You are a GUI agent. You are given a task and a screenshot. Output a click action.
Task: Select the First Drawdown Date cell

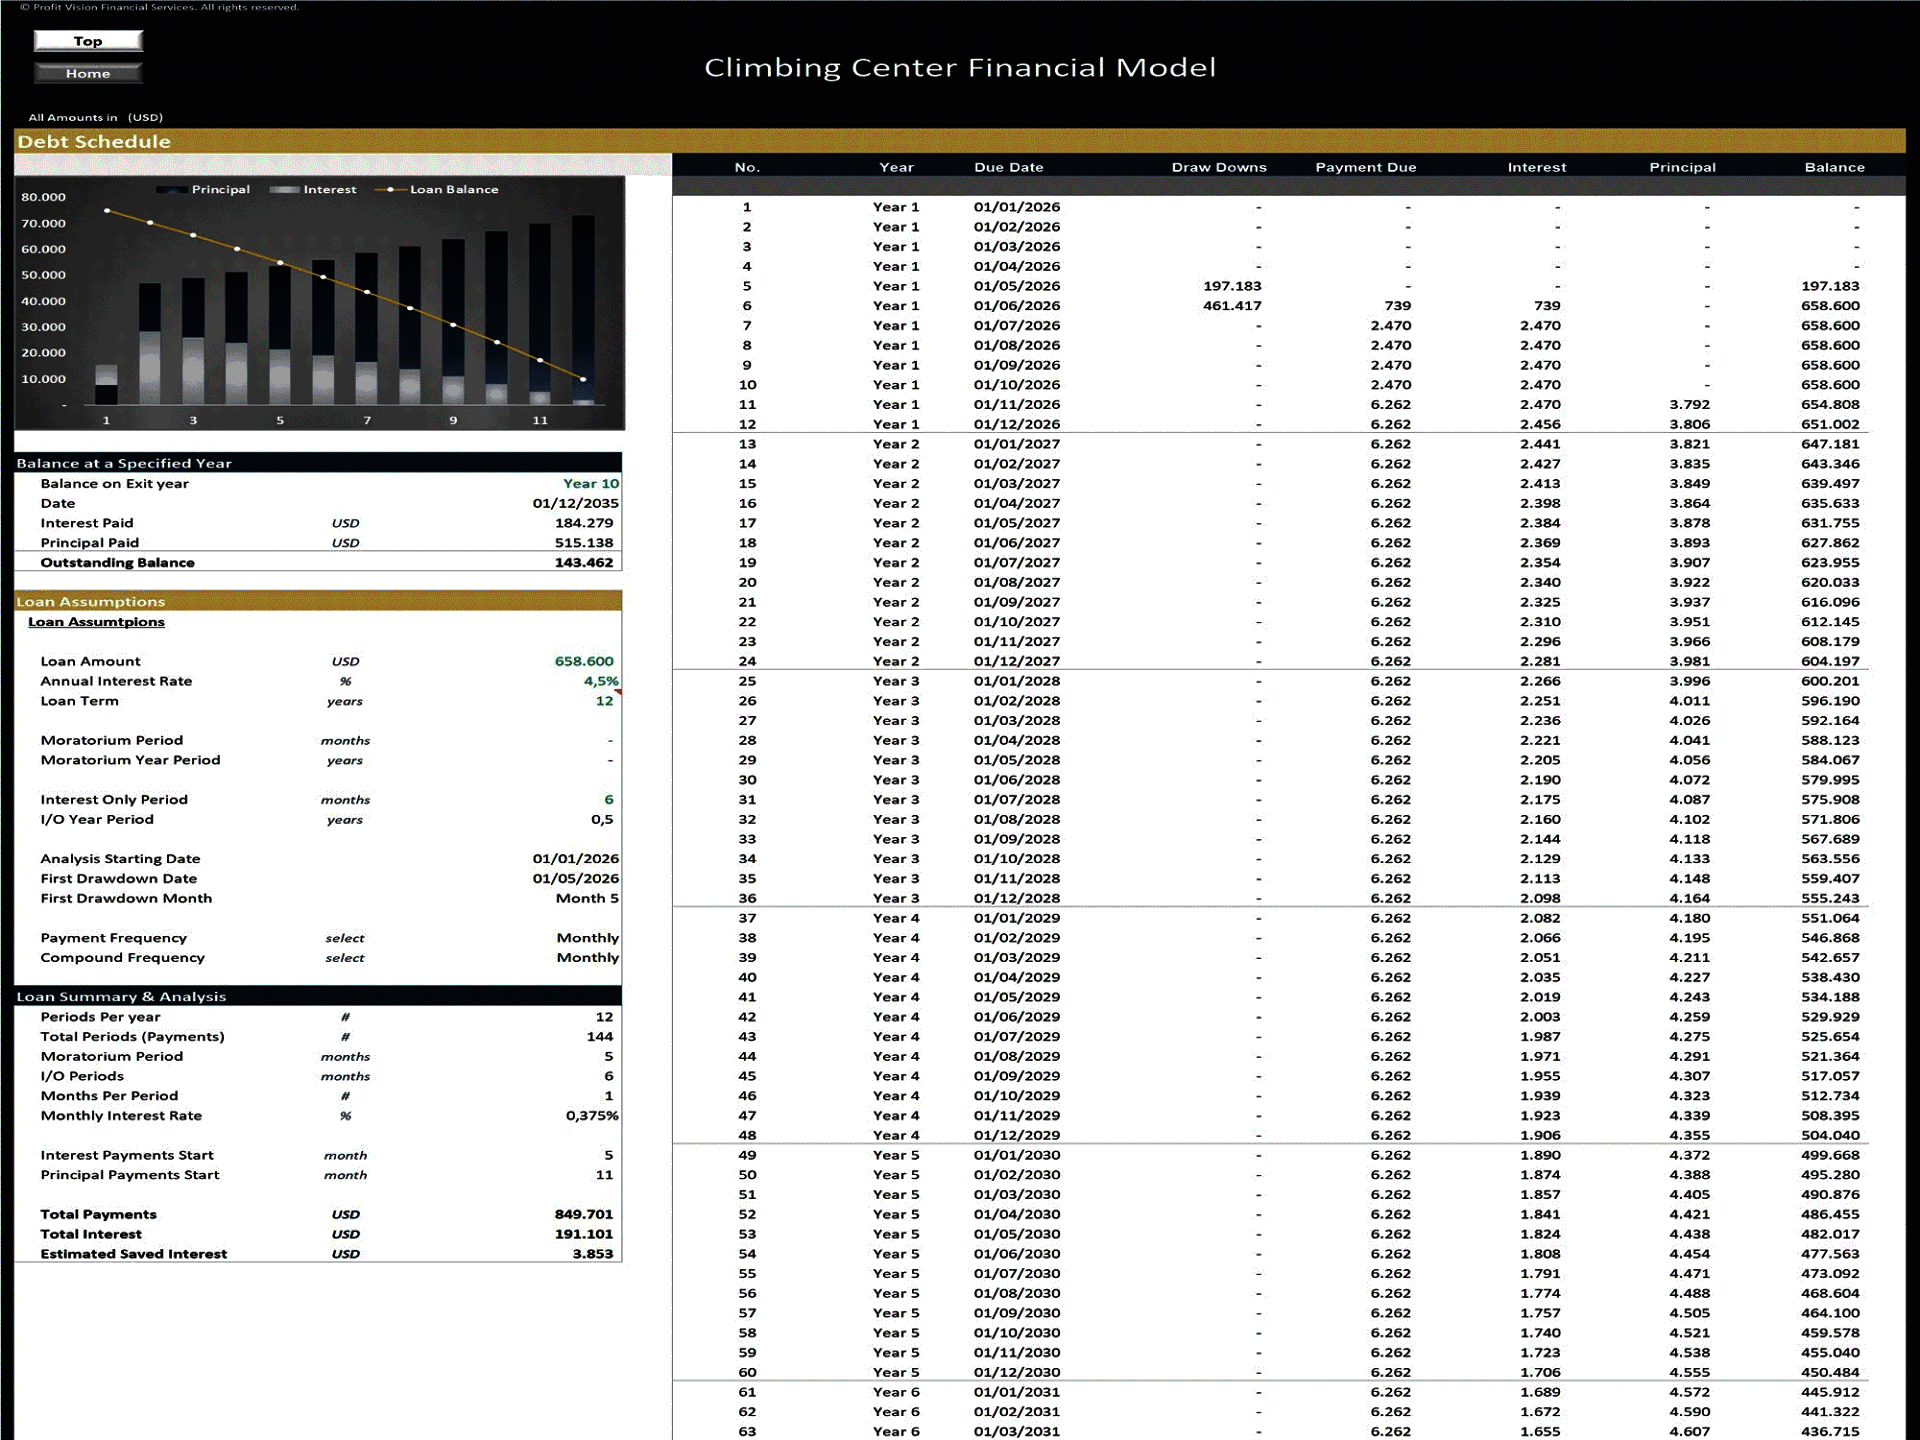coord(575,878)
